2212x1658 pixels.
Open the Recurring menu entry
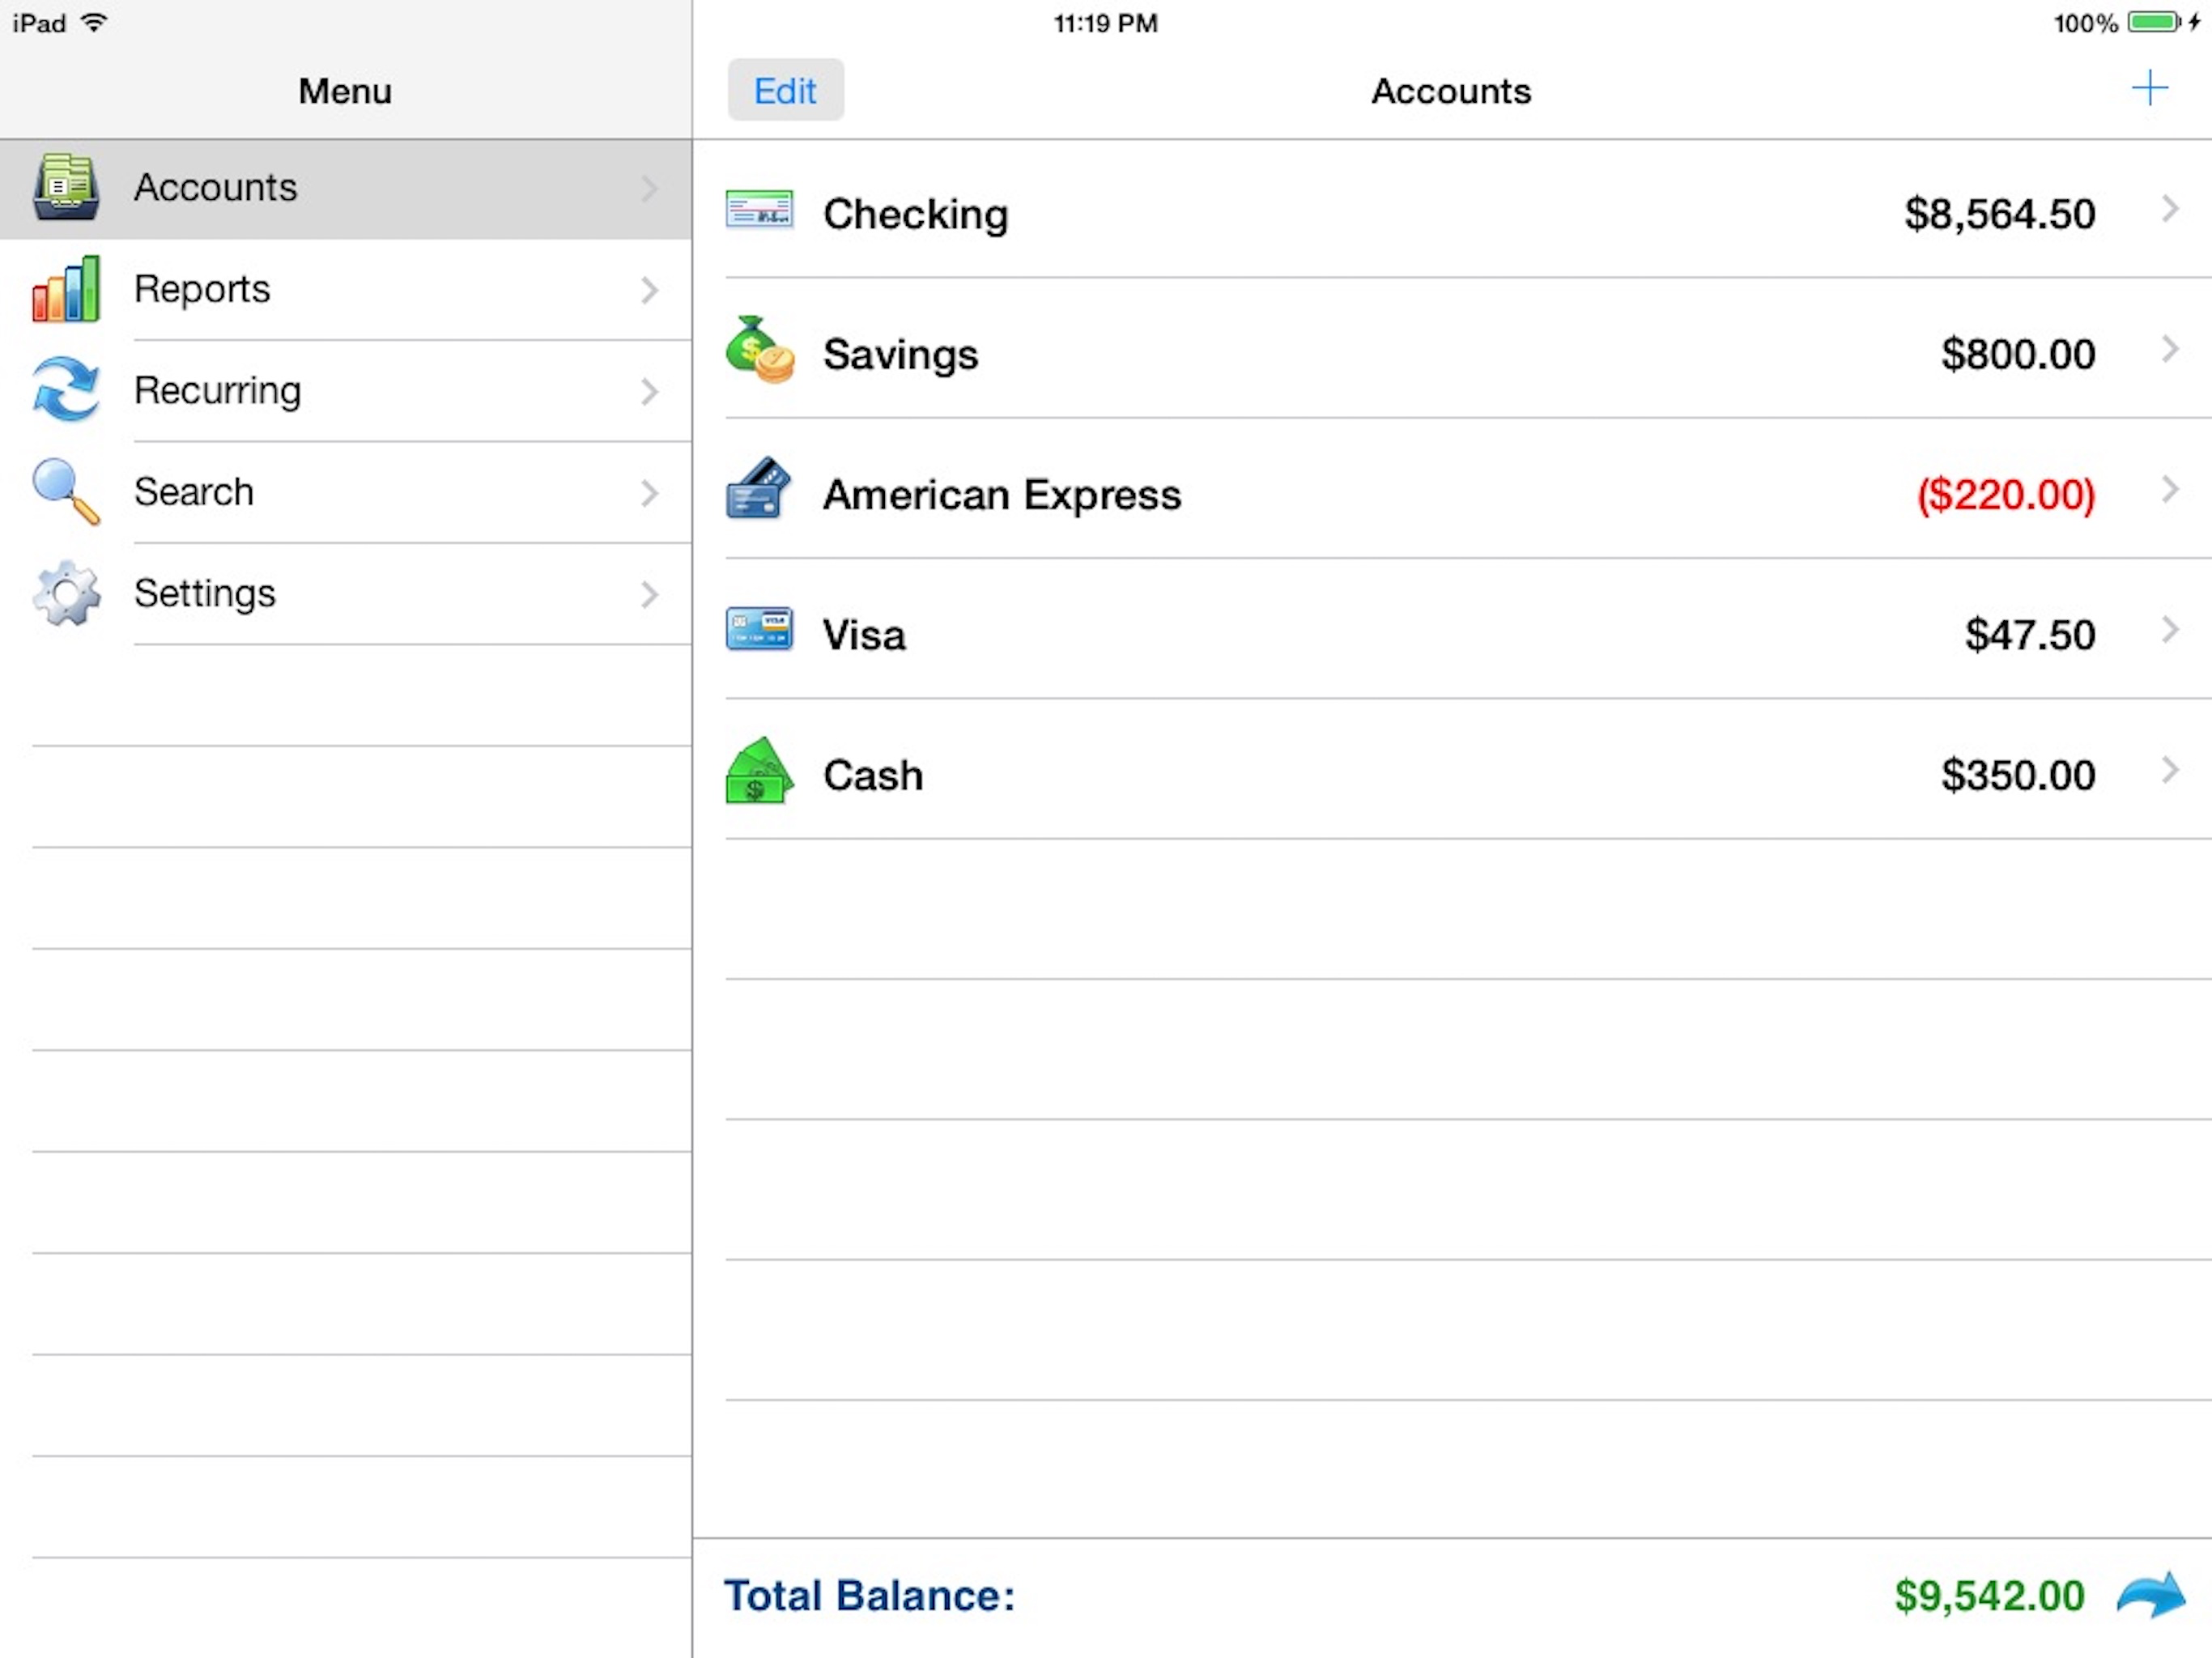point(217,390)
